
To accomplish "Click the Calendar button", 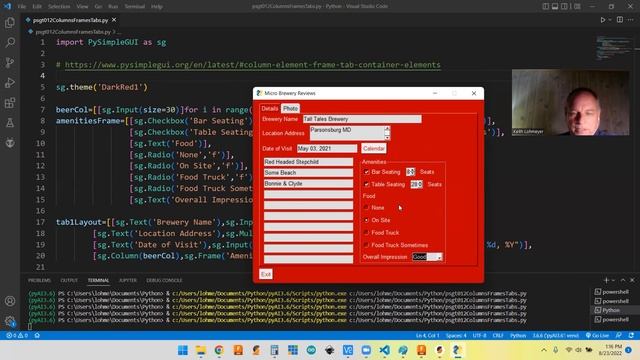I will (x=373, y=149).
